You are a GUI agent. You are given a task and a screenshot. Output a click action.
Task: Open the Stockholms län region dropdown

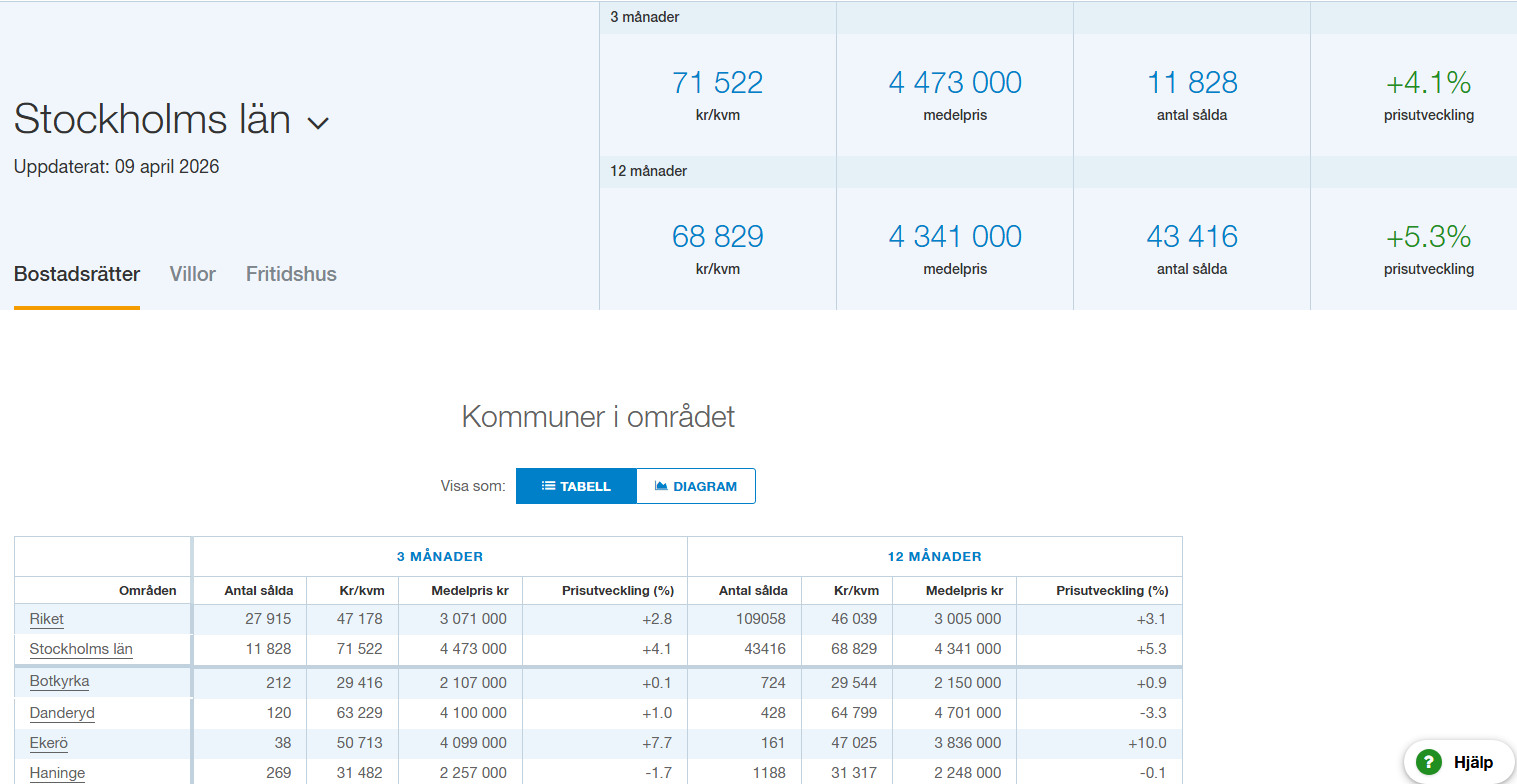tap(318, 123)
